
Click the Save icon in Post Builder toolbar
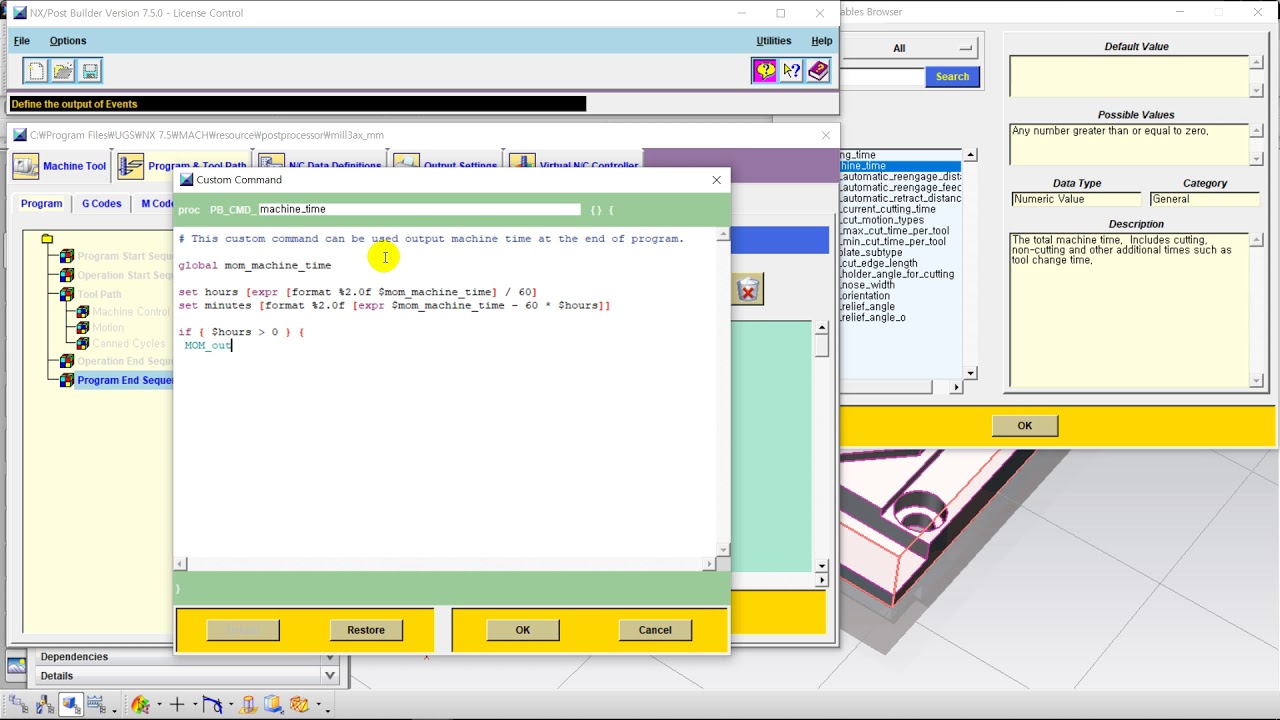(x=90, y=70)
